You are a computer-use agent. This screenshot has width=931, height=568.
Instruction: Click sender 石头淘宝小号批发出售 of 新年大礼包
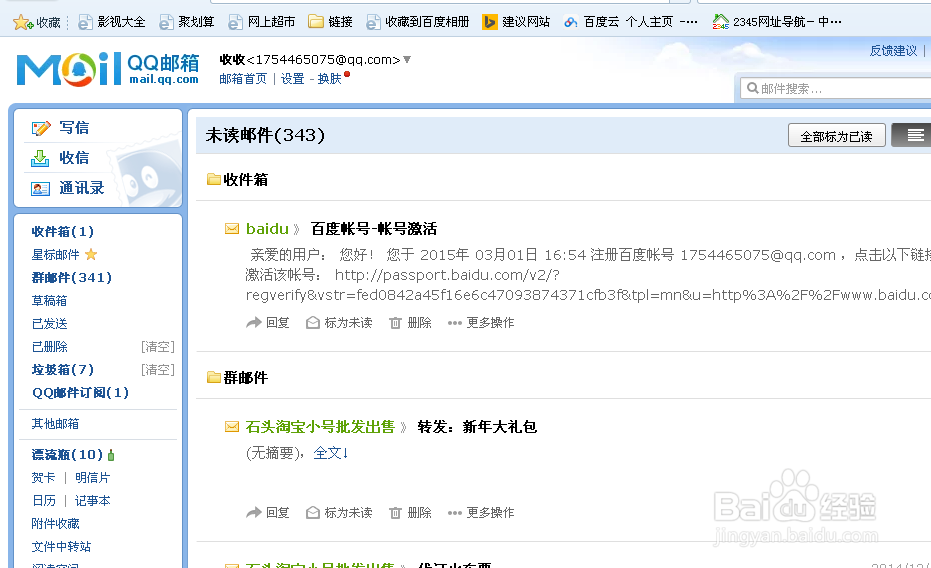320,427
